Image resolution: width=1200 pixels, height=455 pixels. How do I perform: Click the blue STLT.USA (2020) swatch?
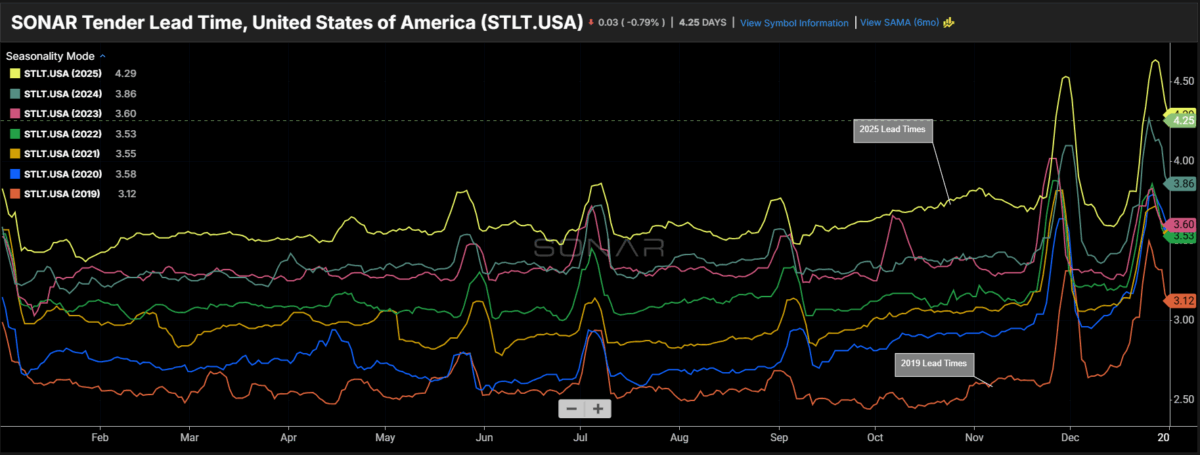[15, 174]
